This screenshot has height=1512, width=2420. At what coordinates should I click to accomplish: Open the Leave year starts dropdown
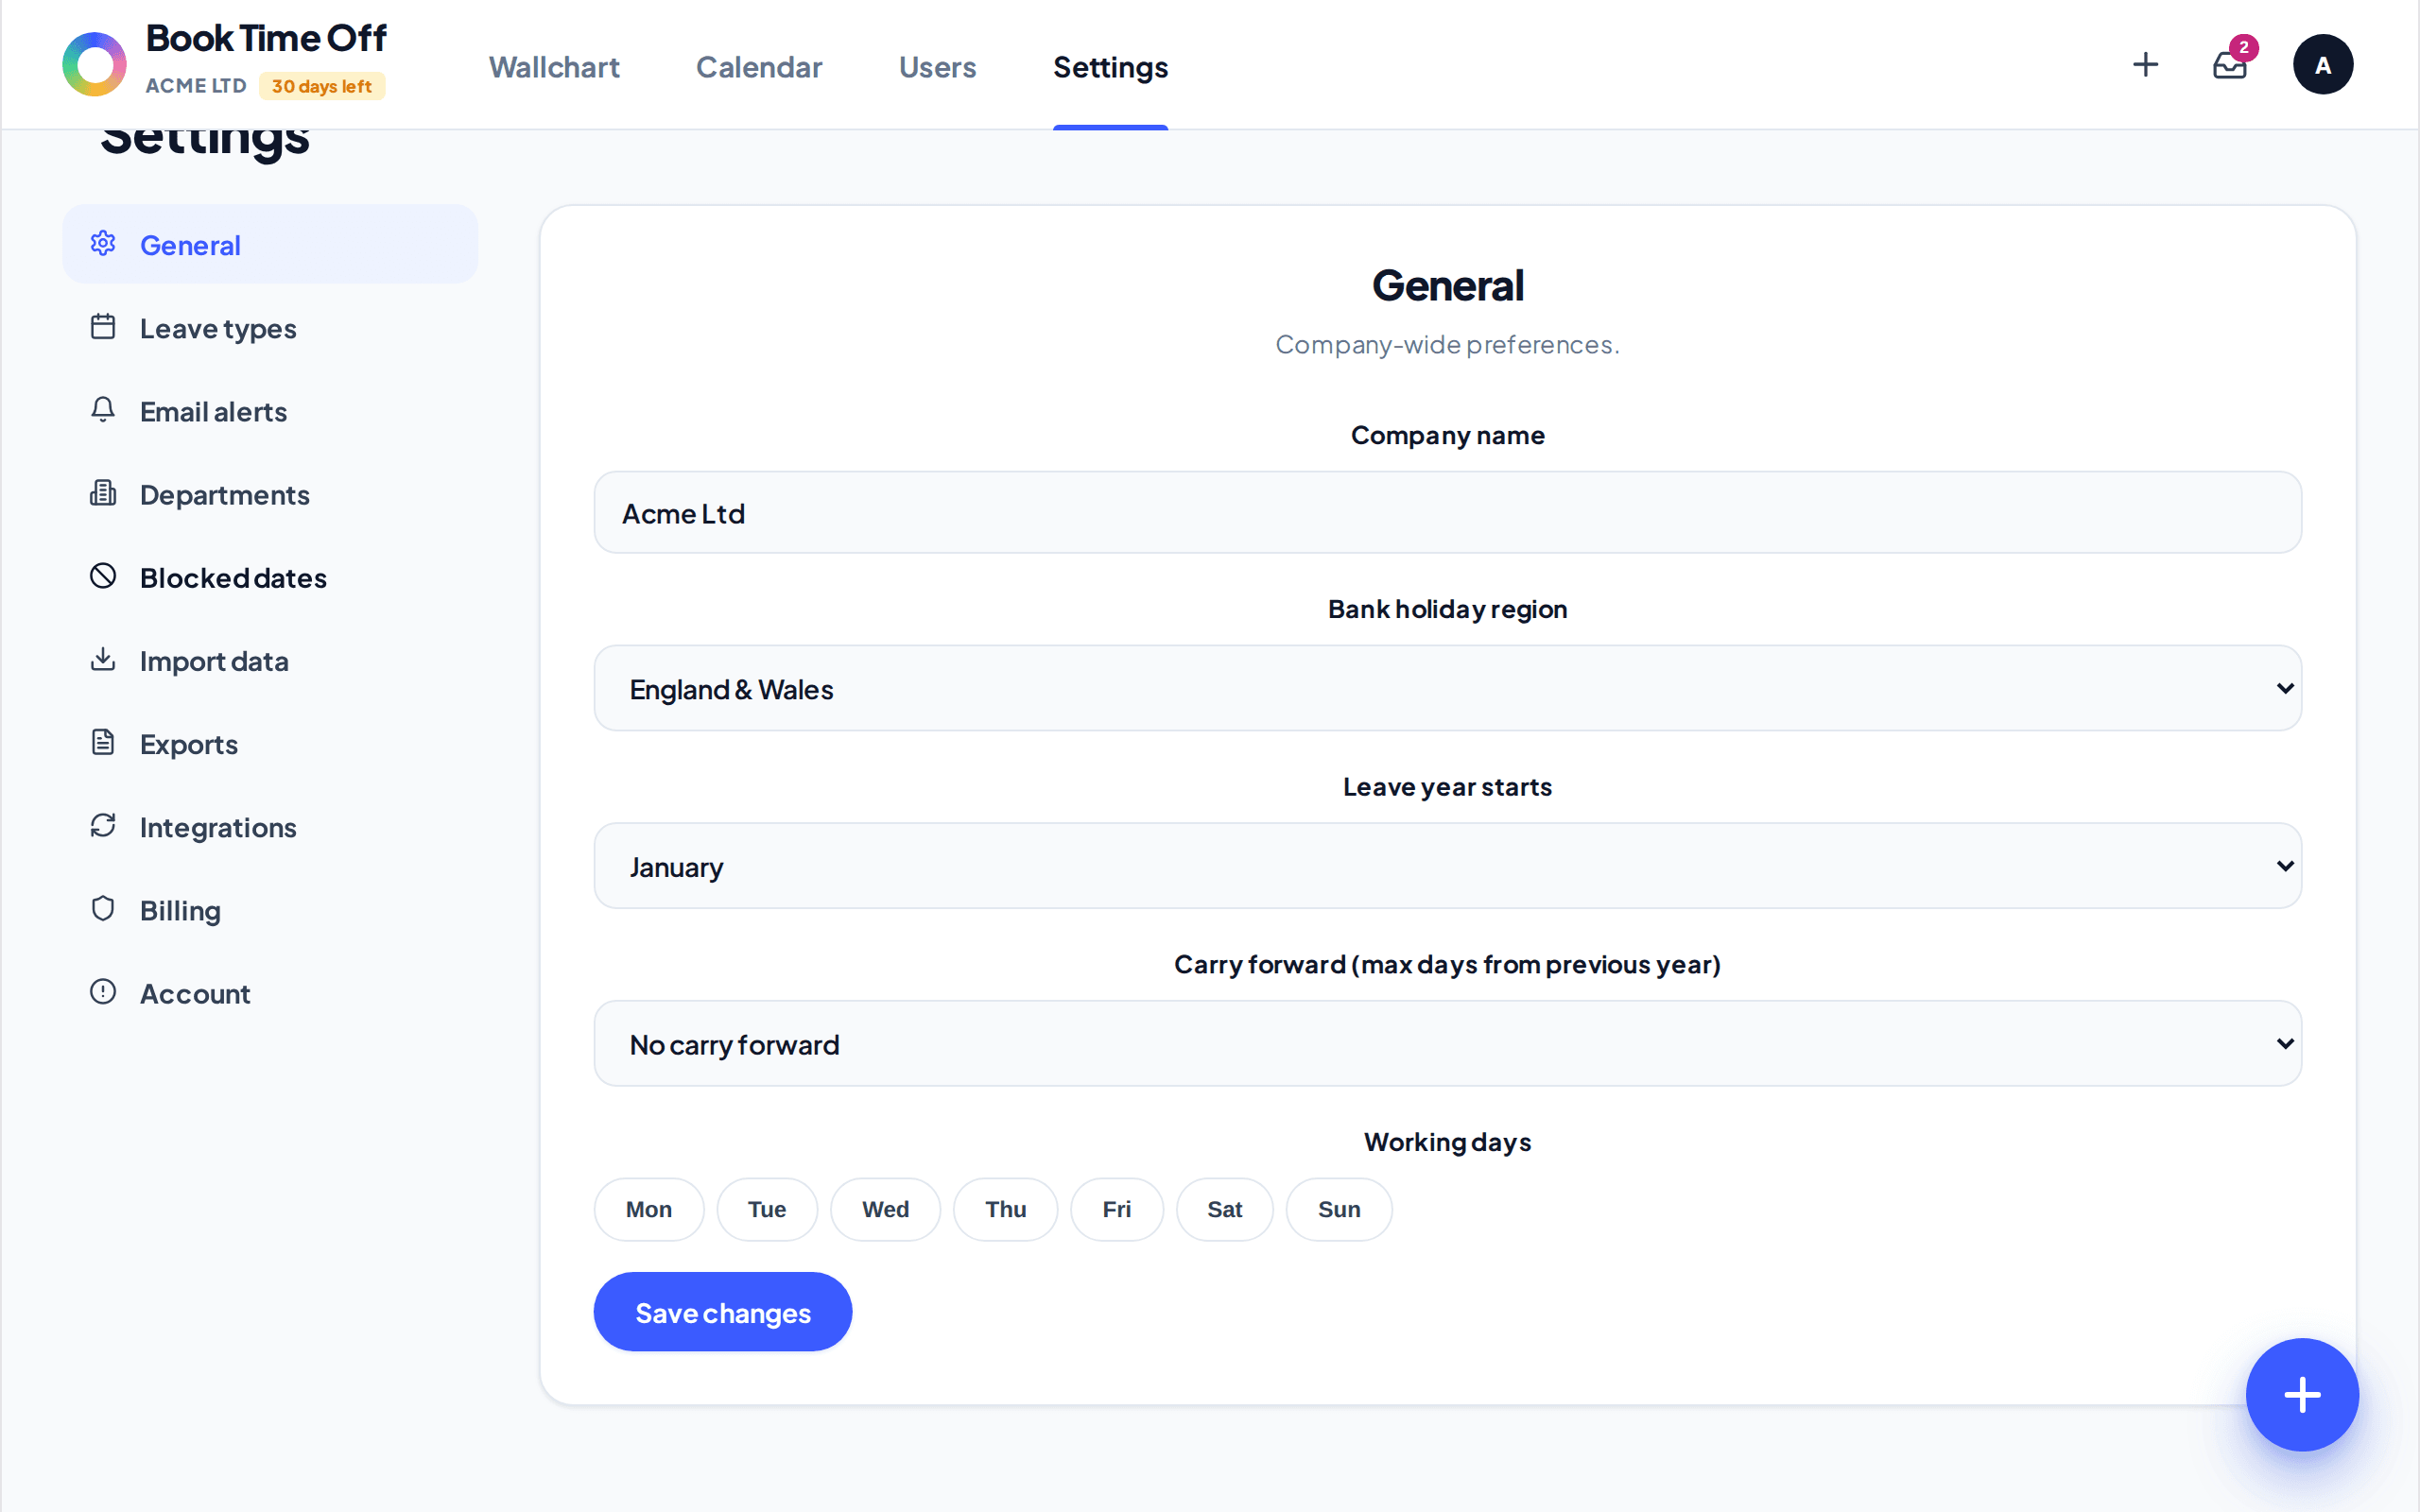[1447, 866]
